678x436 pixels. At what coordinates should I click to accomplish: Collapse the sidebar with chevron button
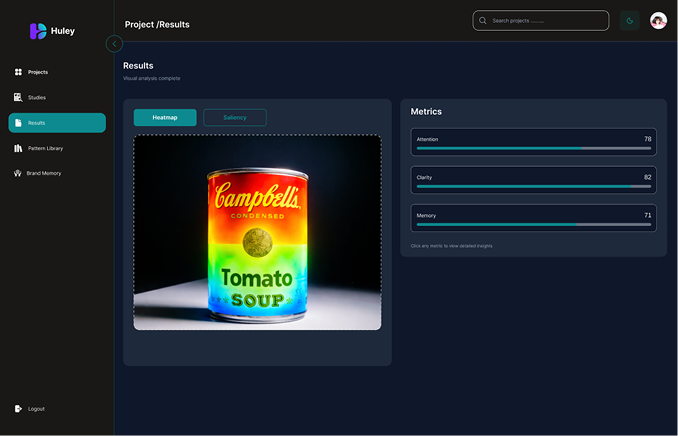[x=114, y=44]
